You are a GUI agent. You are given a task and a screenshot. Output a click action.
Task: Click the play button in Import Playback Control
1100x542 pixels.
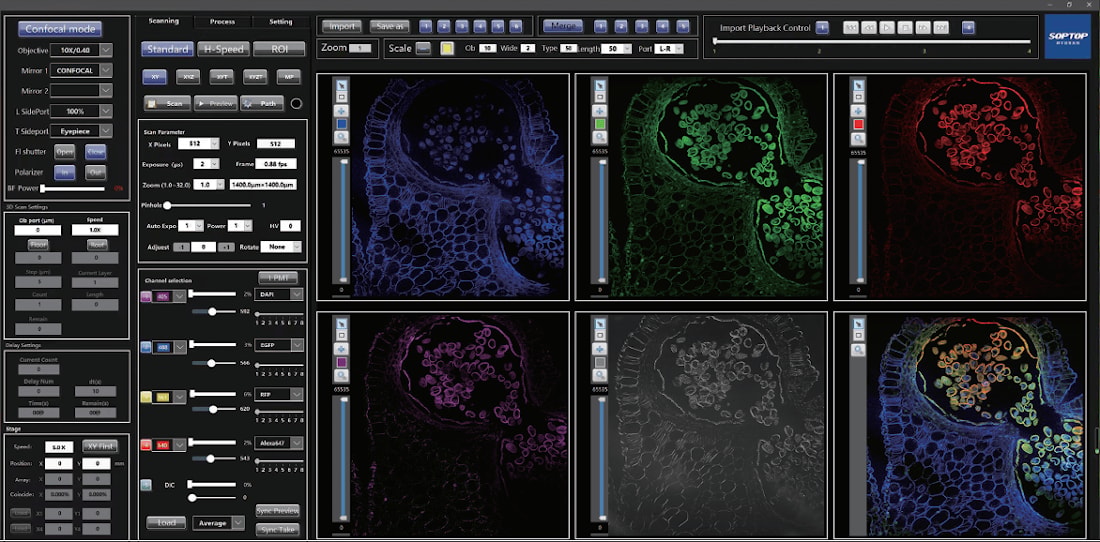pyautogui.click(x=887, y=28)
